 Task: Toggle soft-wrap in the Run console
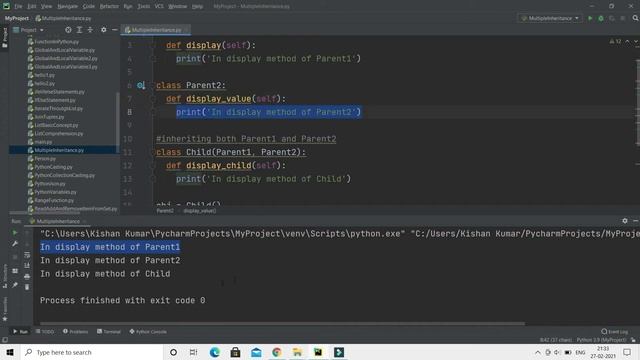27,255
